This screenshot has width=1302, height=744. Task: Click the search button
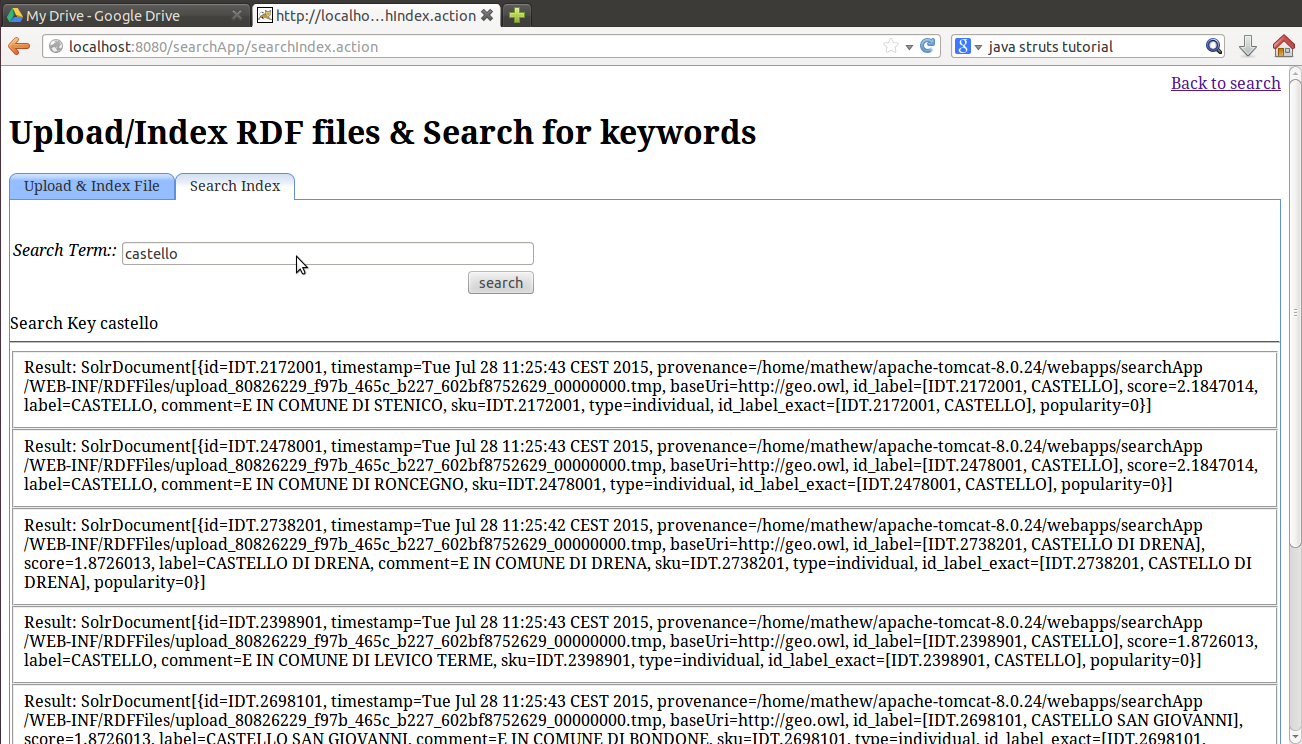coord(501,283)
